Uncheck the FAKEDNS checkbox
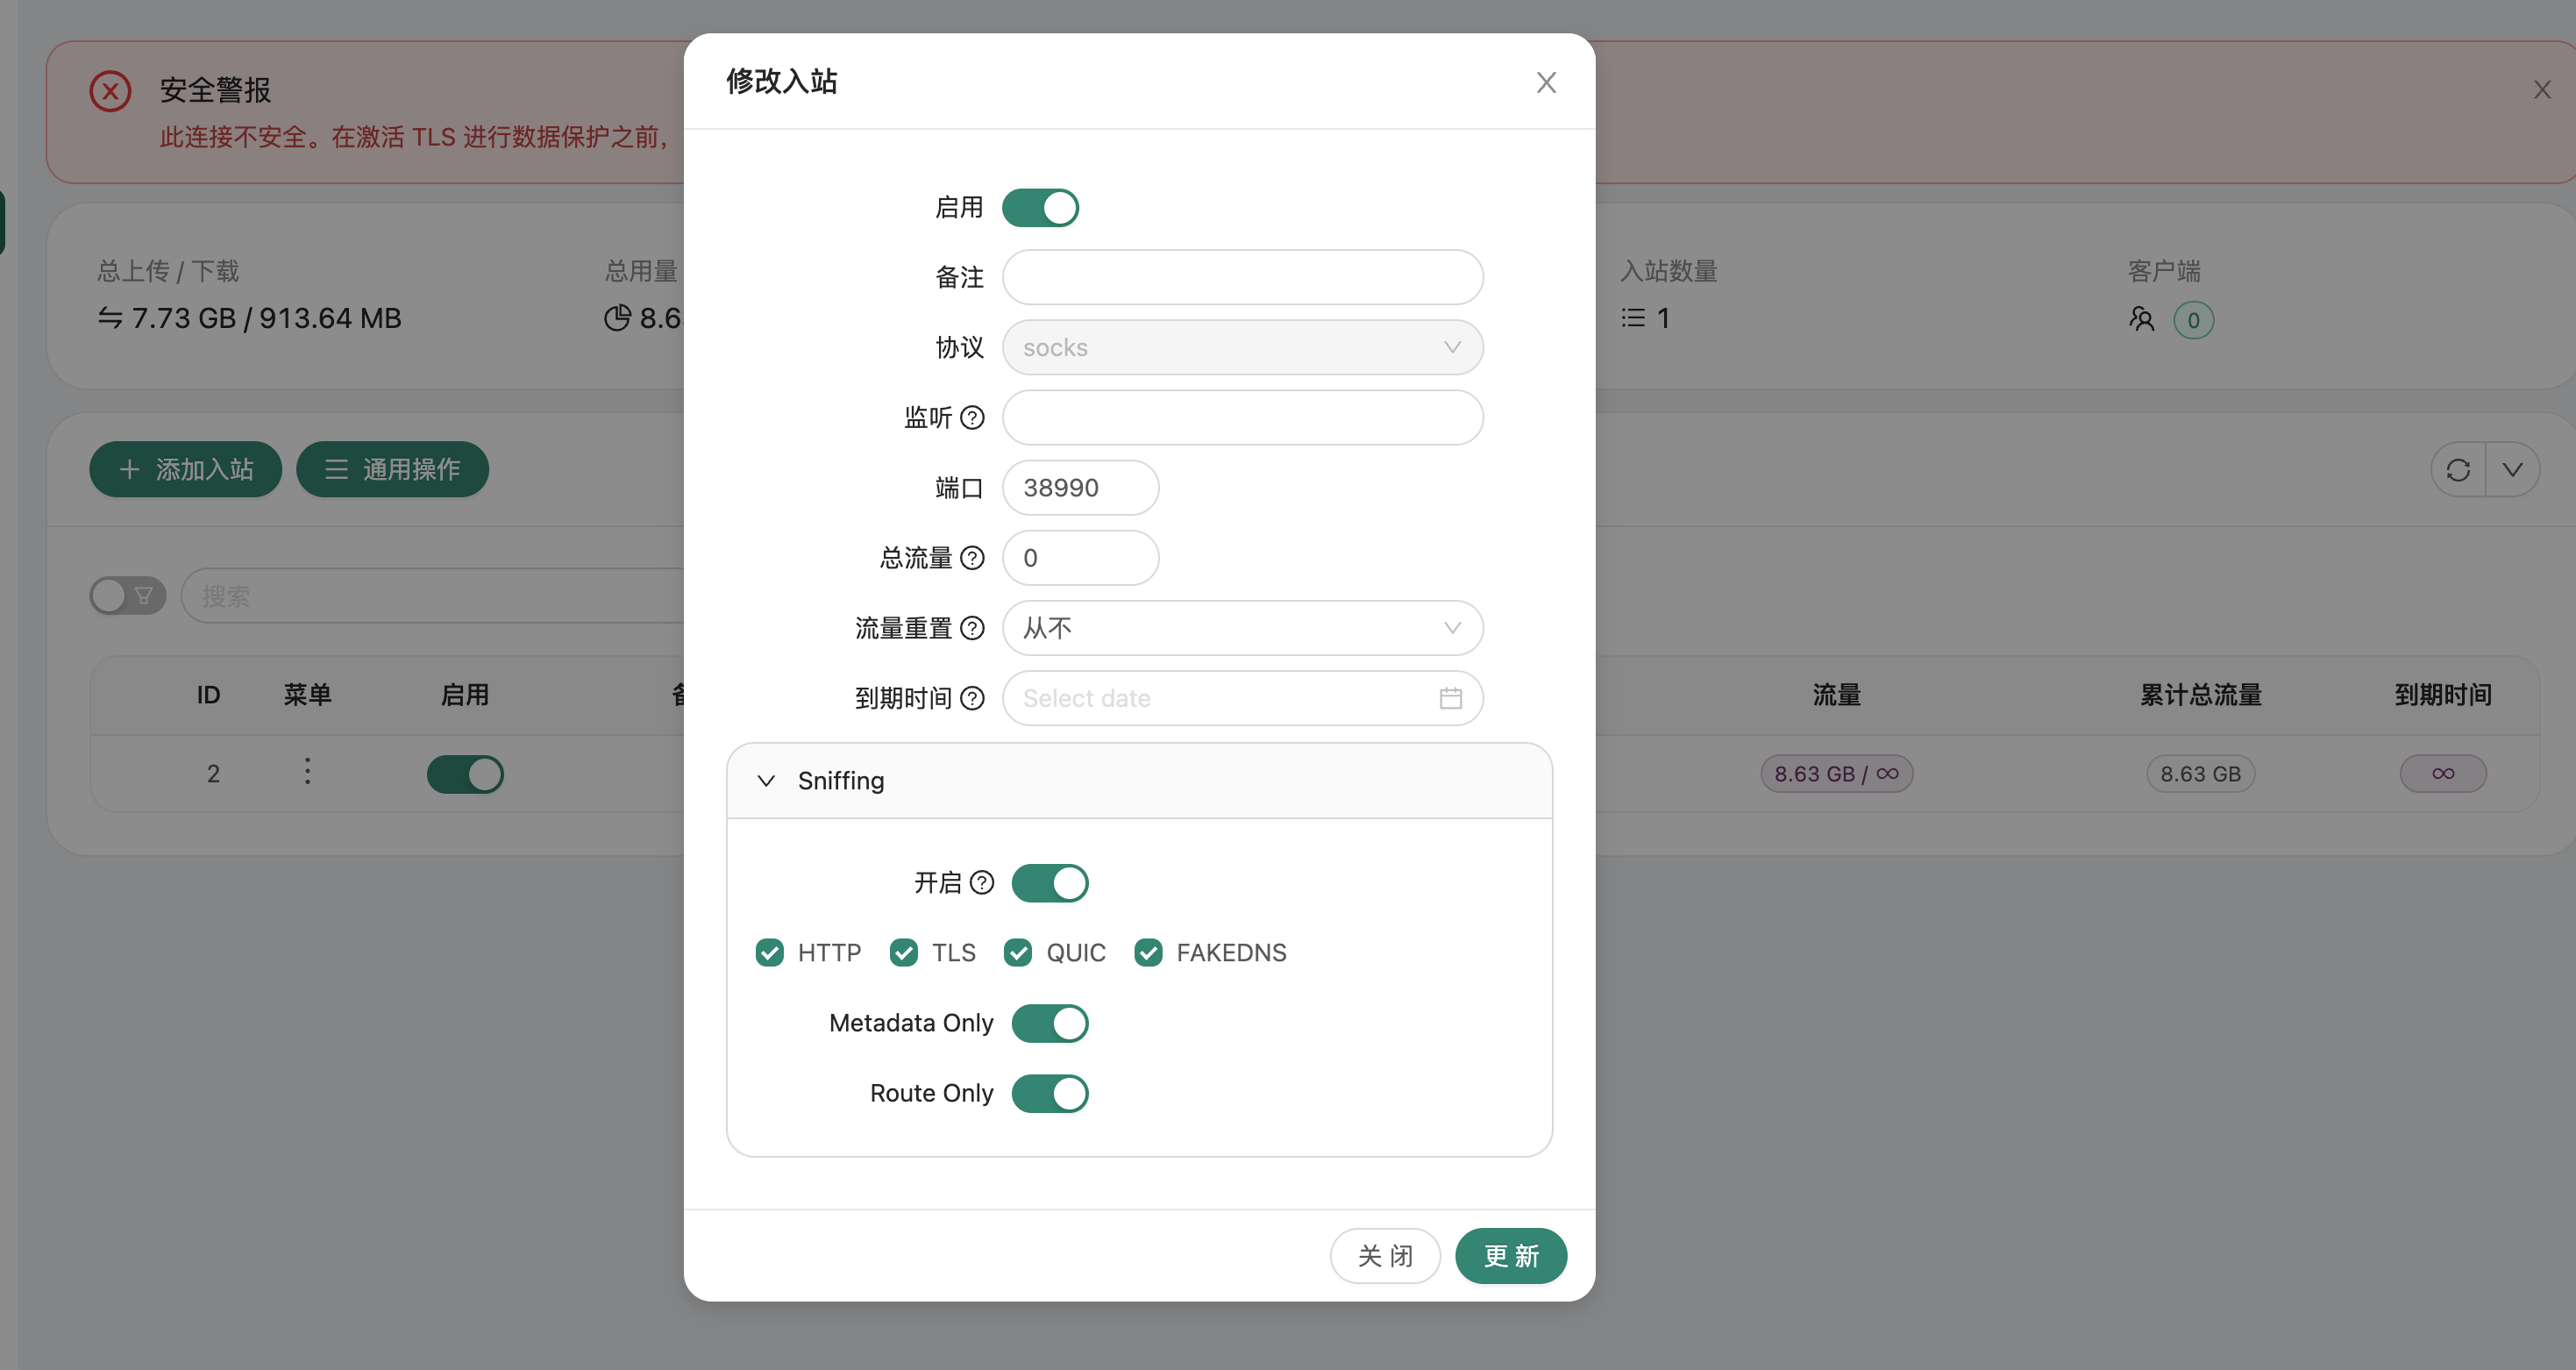 1148,952
